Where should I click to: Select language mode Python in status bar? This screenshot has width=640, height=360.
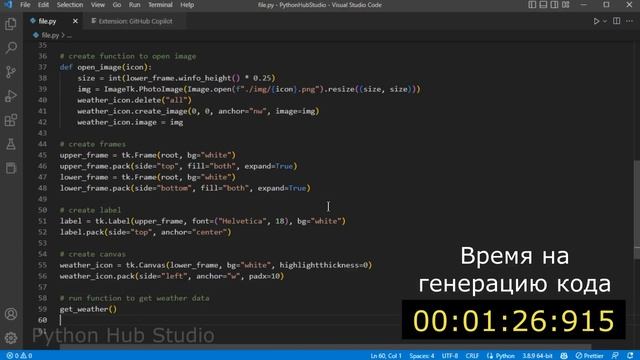click(x=505, y=356)
